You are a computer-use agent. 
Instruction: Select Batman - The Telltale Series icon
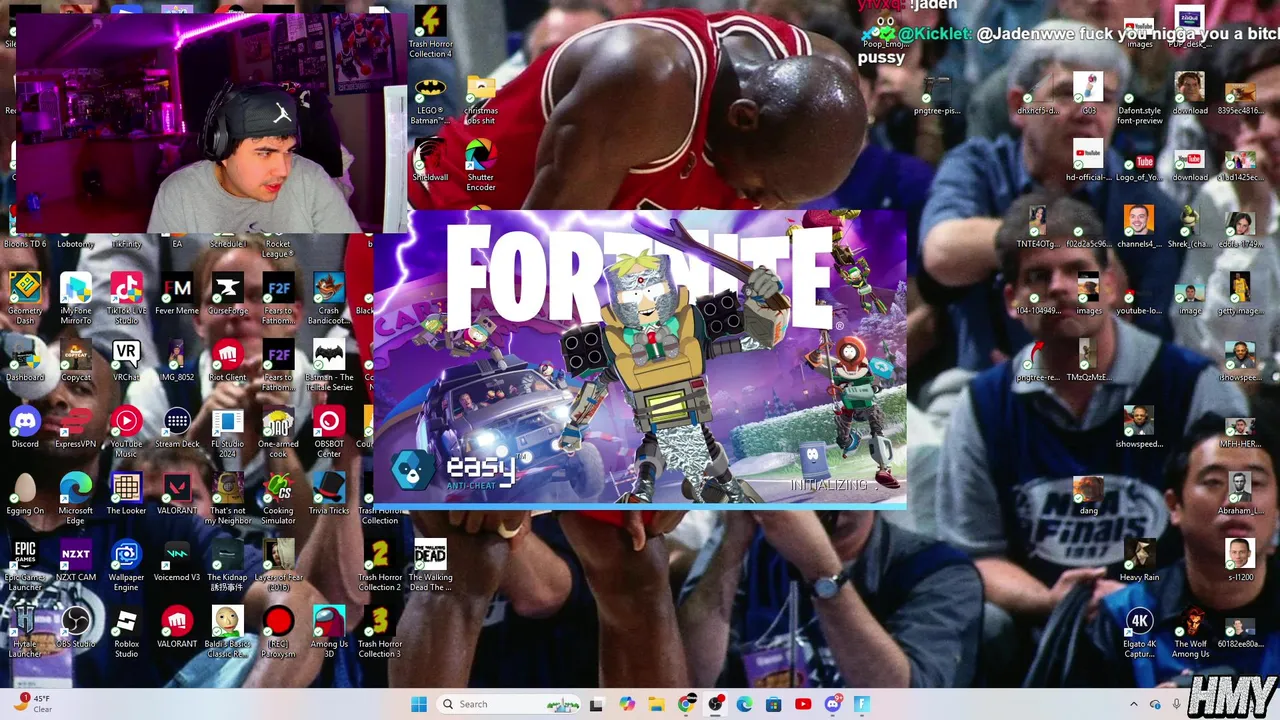[x=329, y=365]
